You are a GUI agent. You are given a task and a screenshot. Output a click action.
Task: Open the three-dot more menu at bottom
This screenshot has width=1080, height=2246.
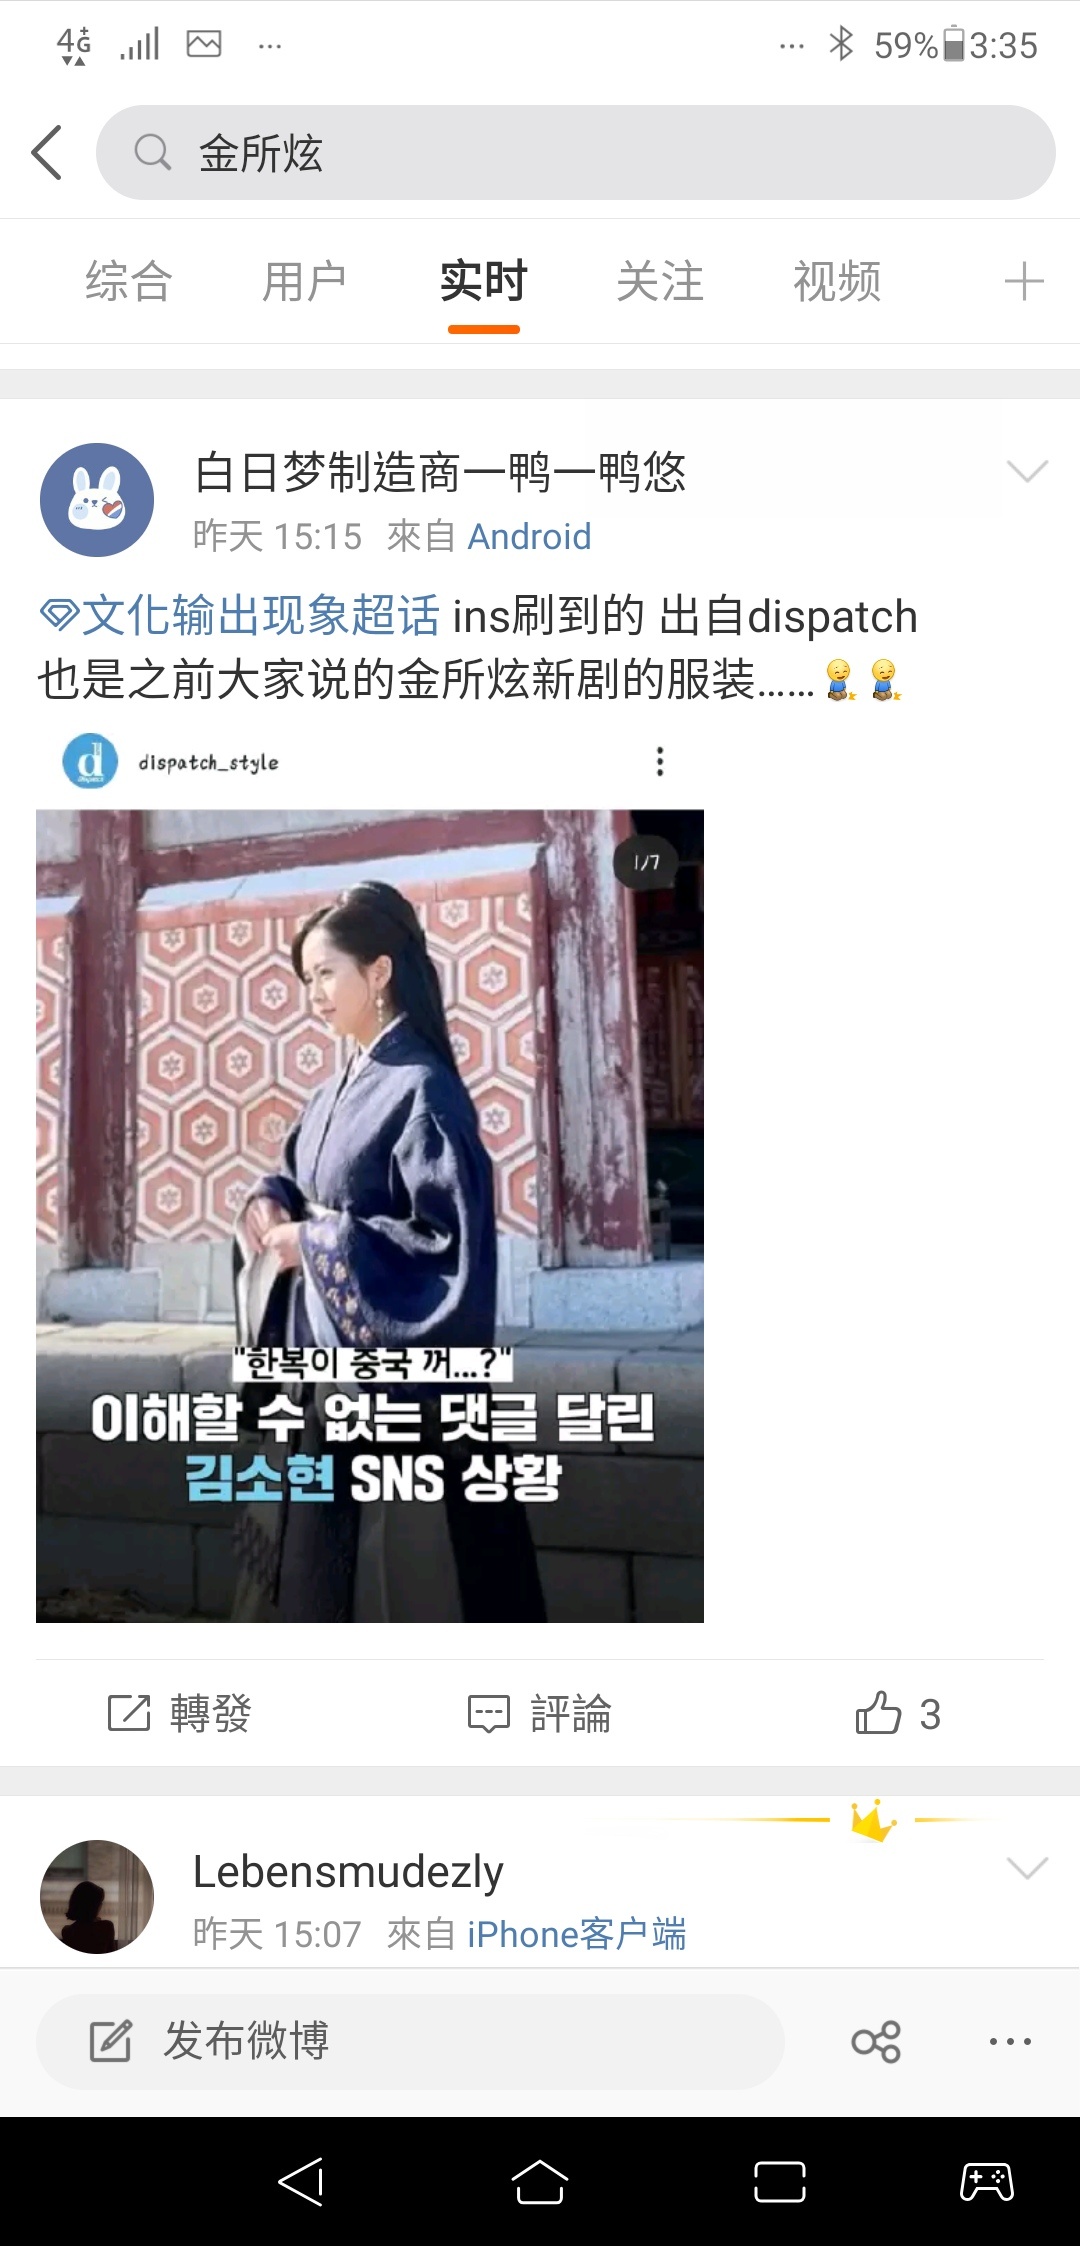pos(1010,2041)
